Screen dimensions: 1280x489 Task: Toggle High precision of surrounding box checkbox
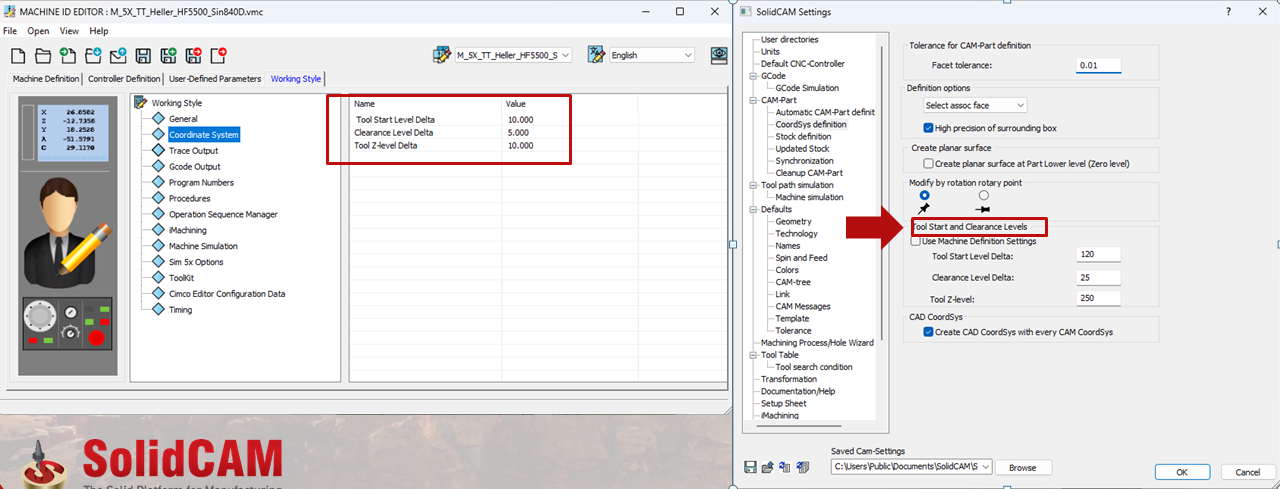(x=929, y=128)
